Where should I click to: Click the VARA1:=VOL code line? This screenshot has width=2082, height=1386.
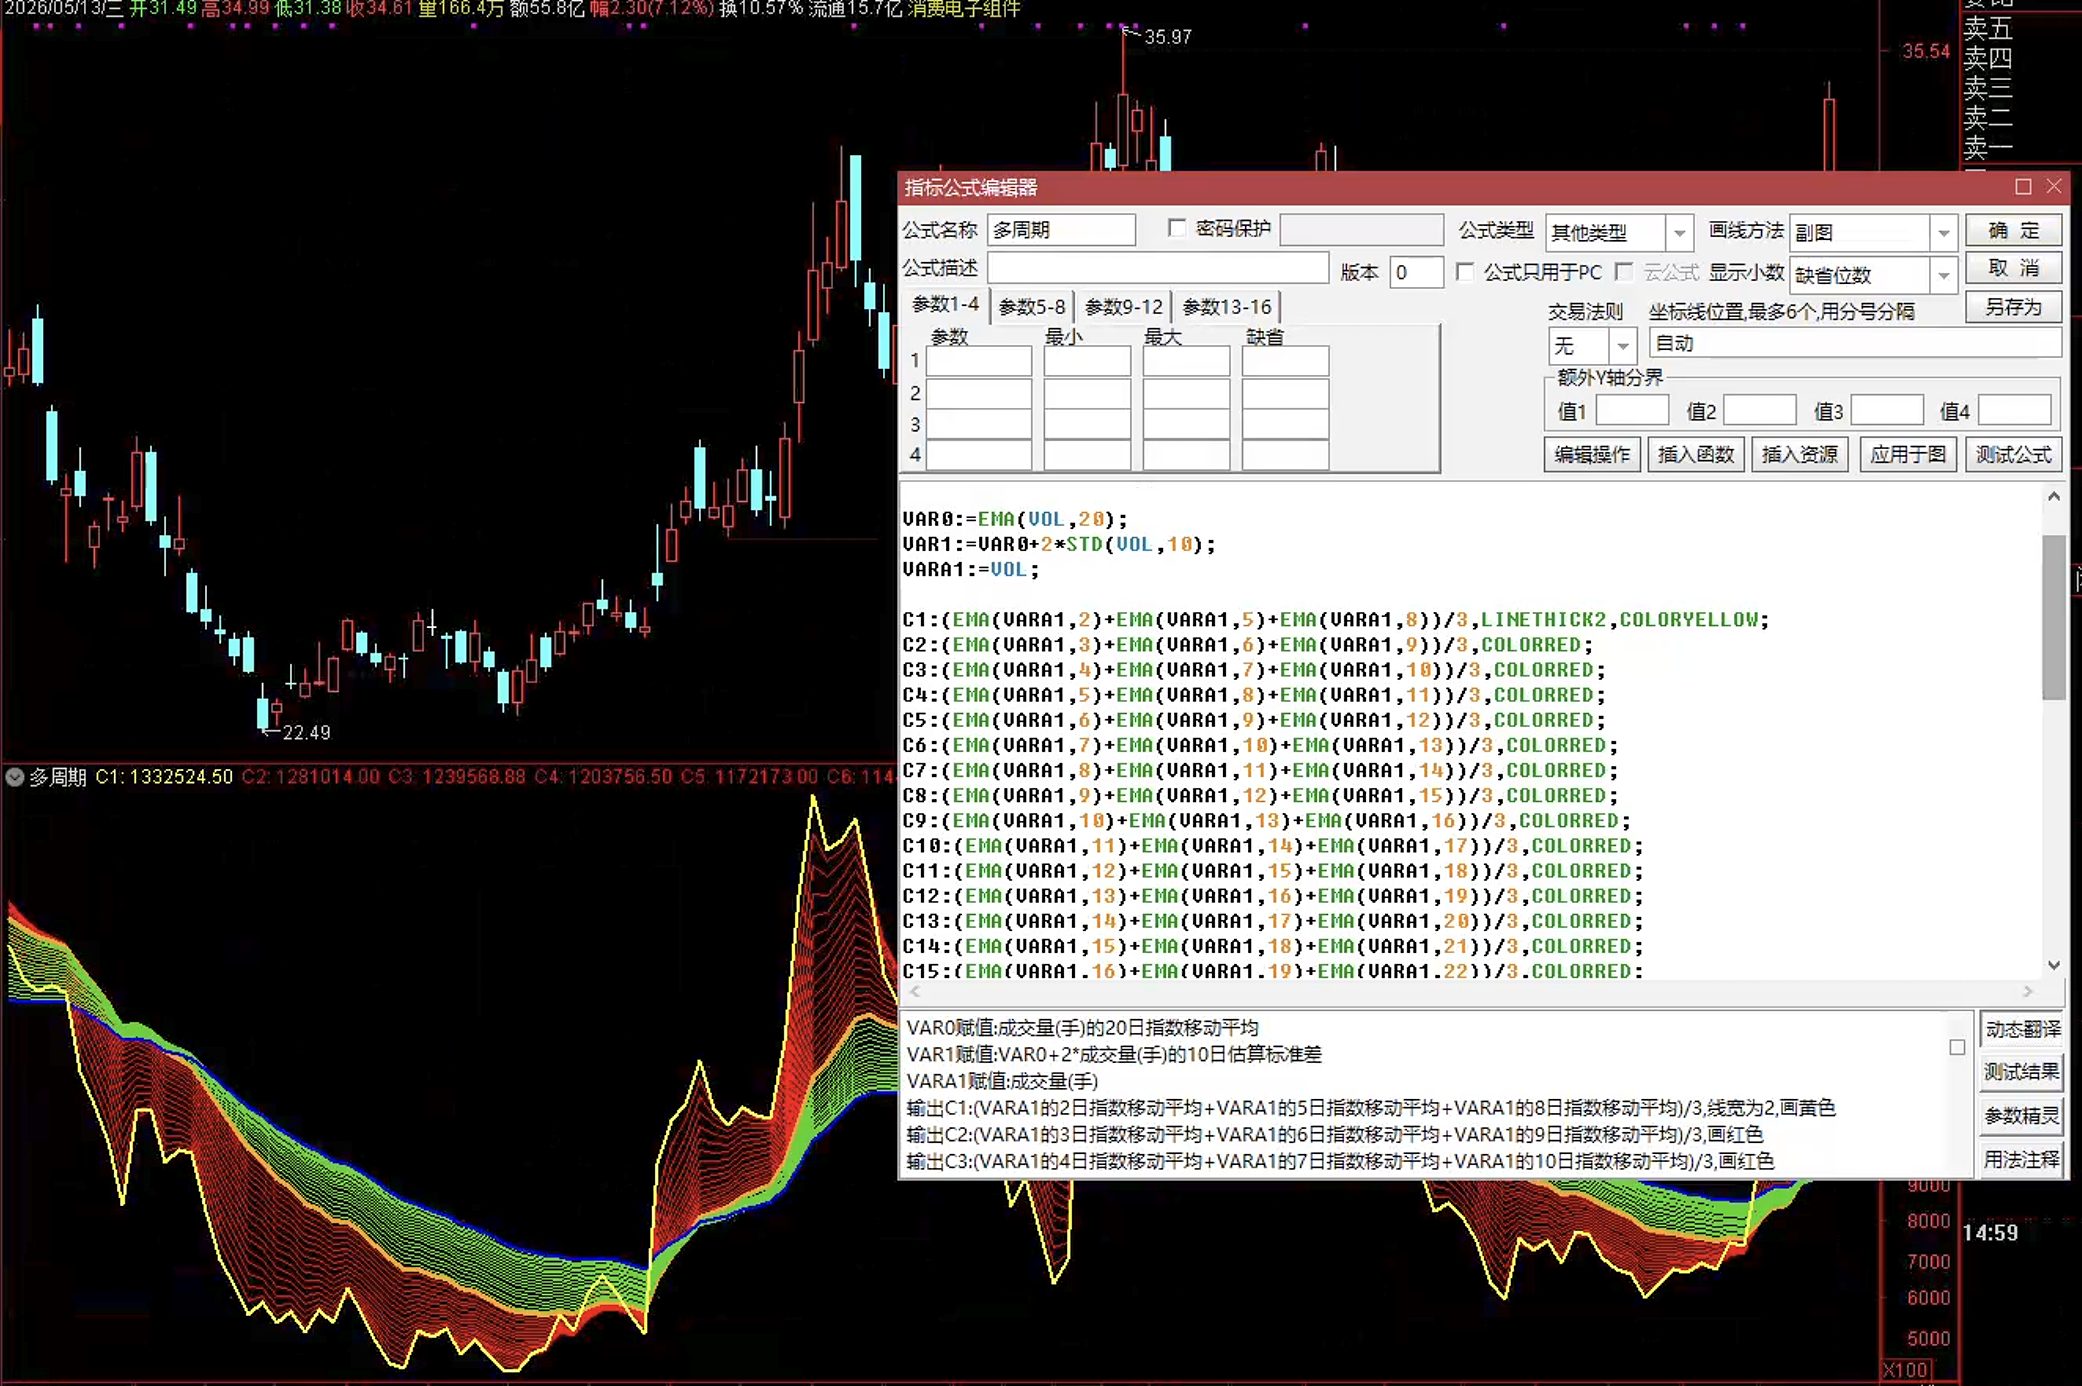pos(971,570)
